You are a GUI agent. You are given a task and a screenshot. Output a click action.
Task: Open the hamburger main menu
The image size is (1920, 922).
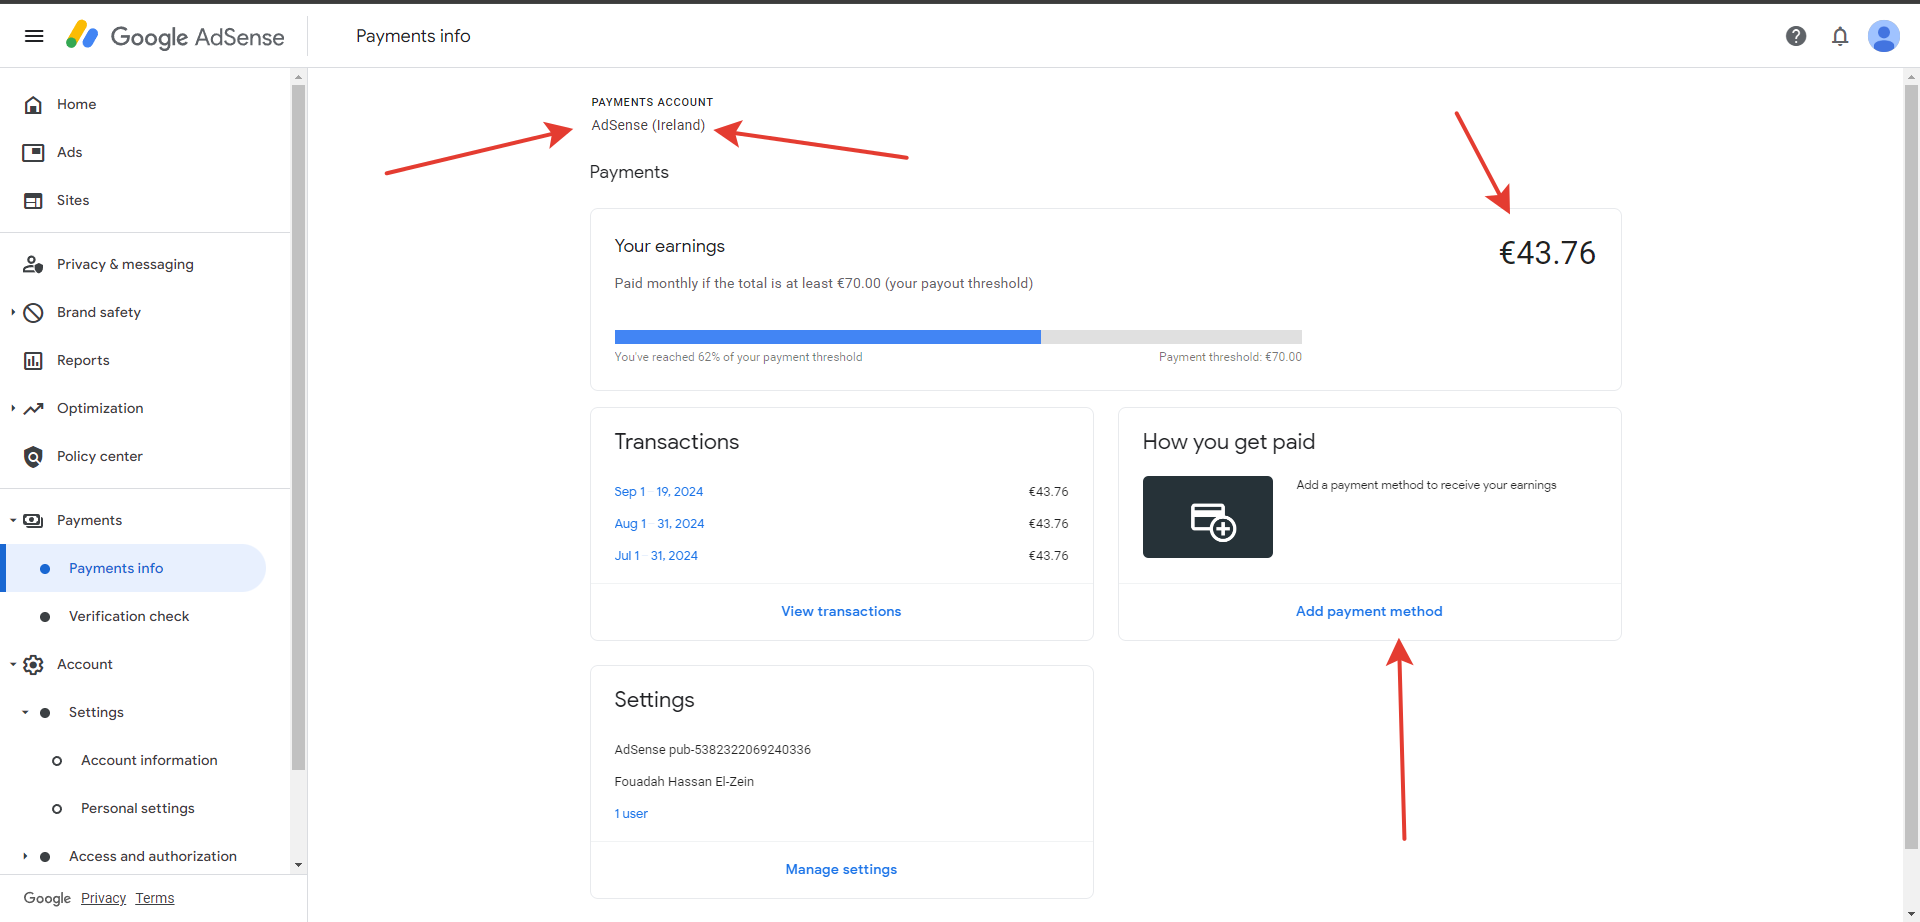tap(34, 36)
